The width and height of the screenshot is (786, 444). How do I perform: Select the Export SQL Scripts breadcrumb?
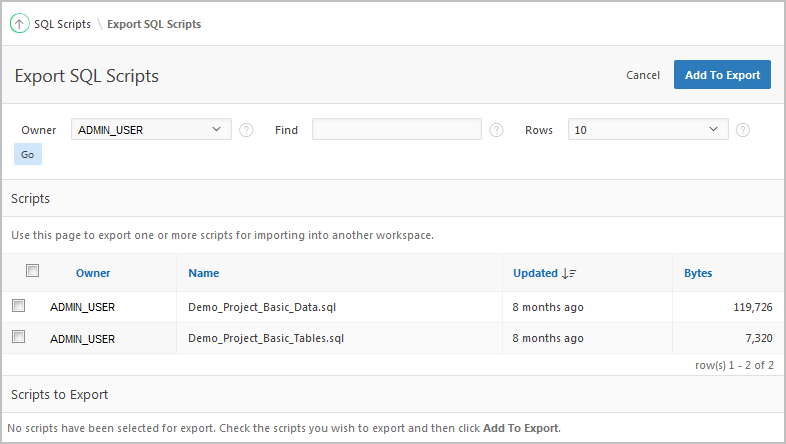pos(154,24)
